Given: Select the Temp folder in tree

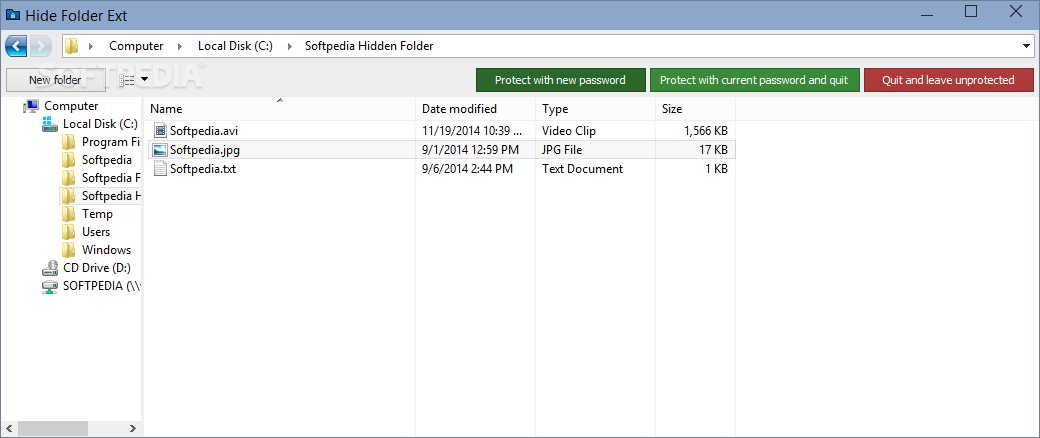Looking at the screenshot, I should (x=97, y=214).
